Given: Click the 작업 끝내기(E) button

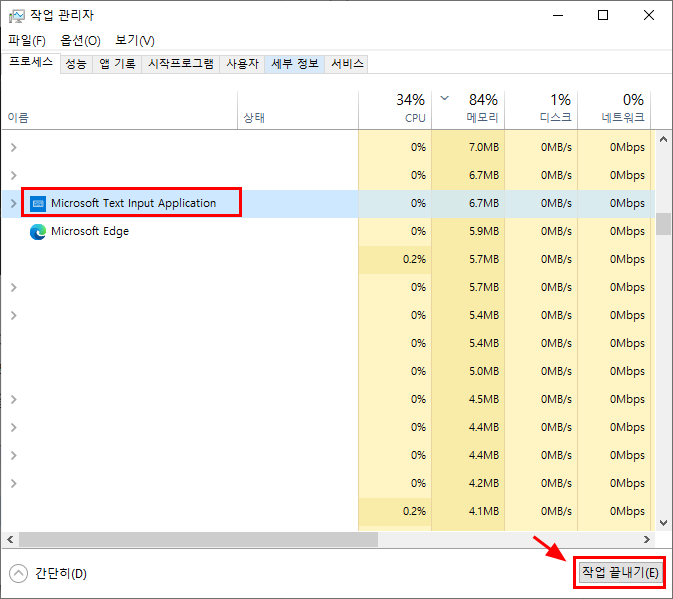Looking at the screenshot, I should pos(620,572).
